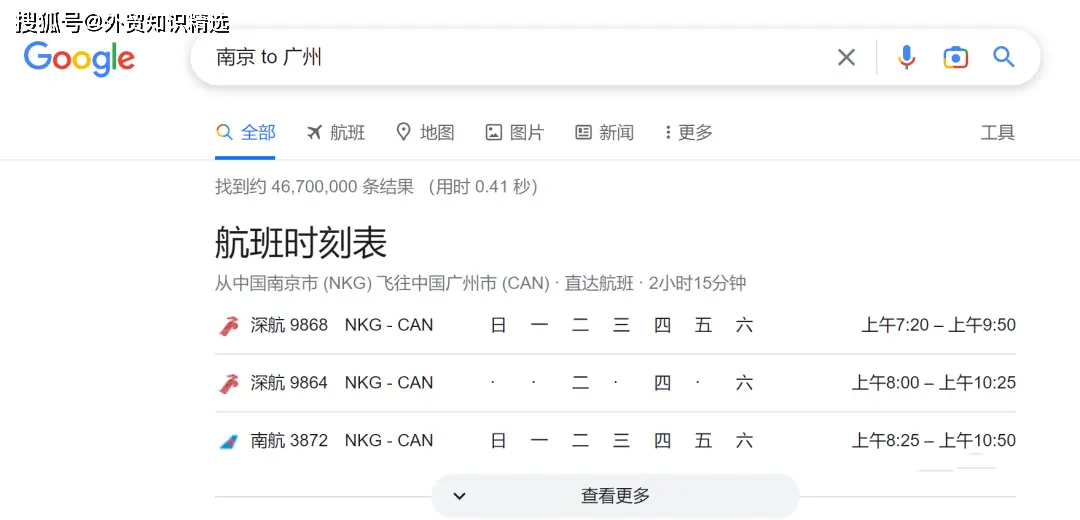Click the 航班时刻表 heading

click(x=301, y=243)
